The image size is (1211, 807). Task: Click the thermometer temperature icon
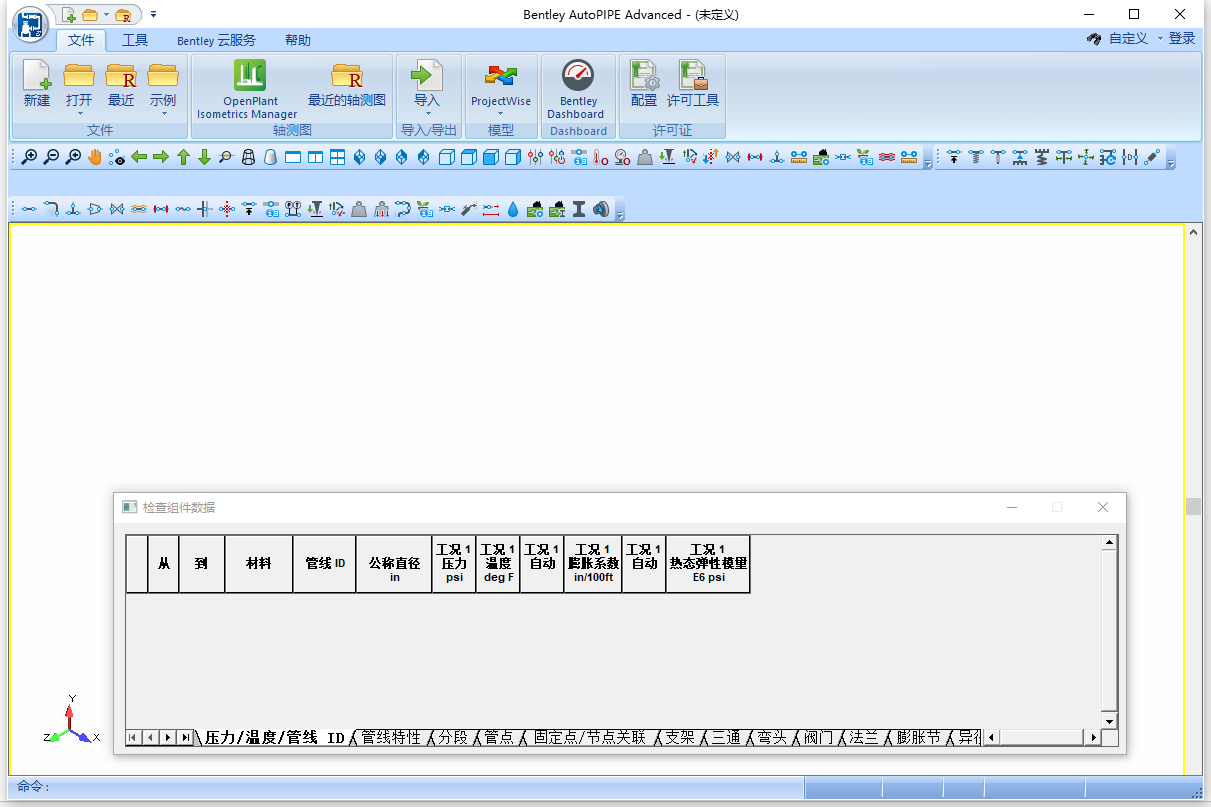[x=601, y=157]
